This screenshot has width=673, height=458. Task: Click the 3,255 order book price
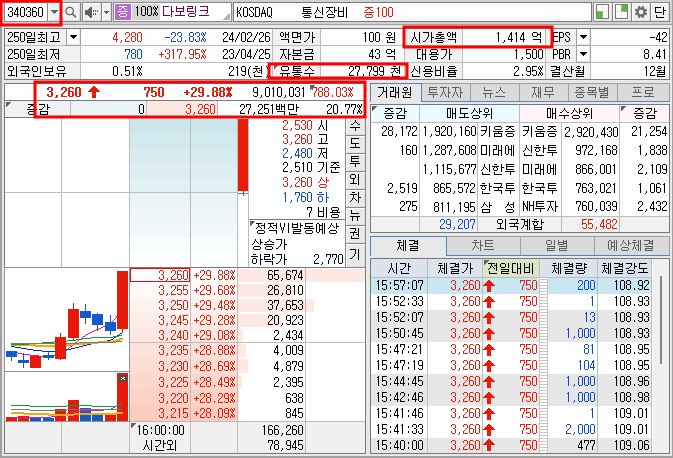[173, 290]
